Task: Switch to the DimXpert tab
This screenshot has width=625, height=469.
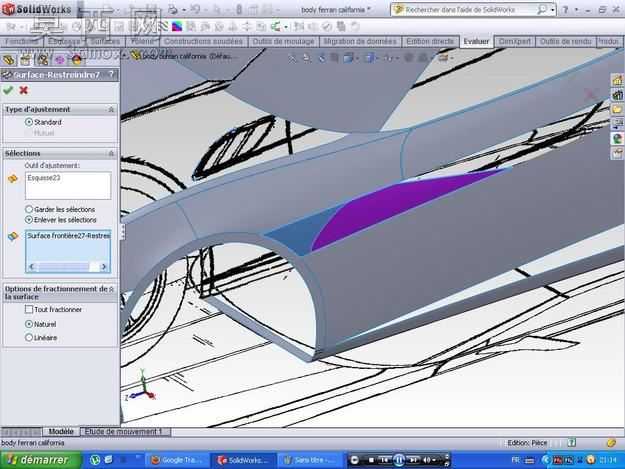Action: click(x=514, y=41)
